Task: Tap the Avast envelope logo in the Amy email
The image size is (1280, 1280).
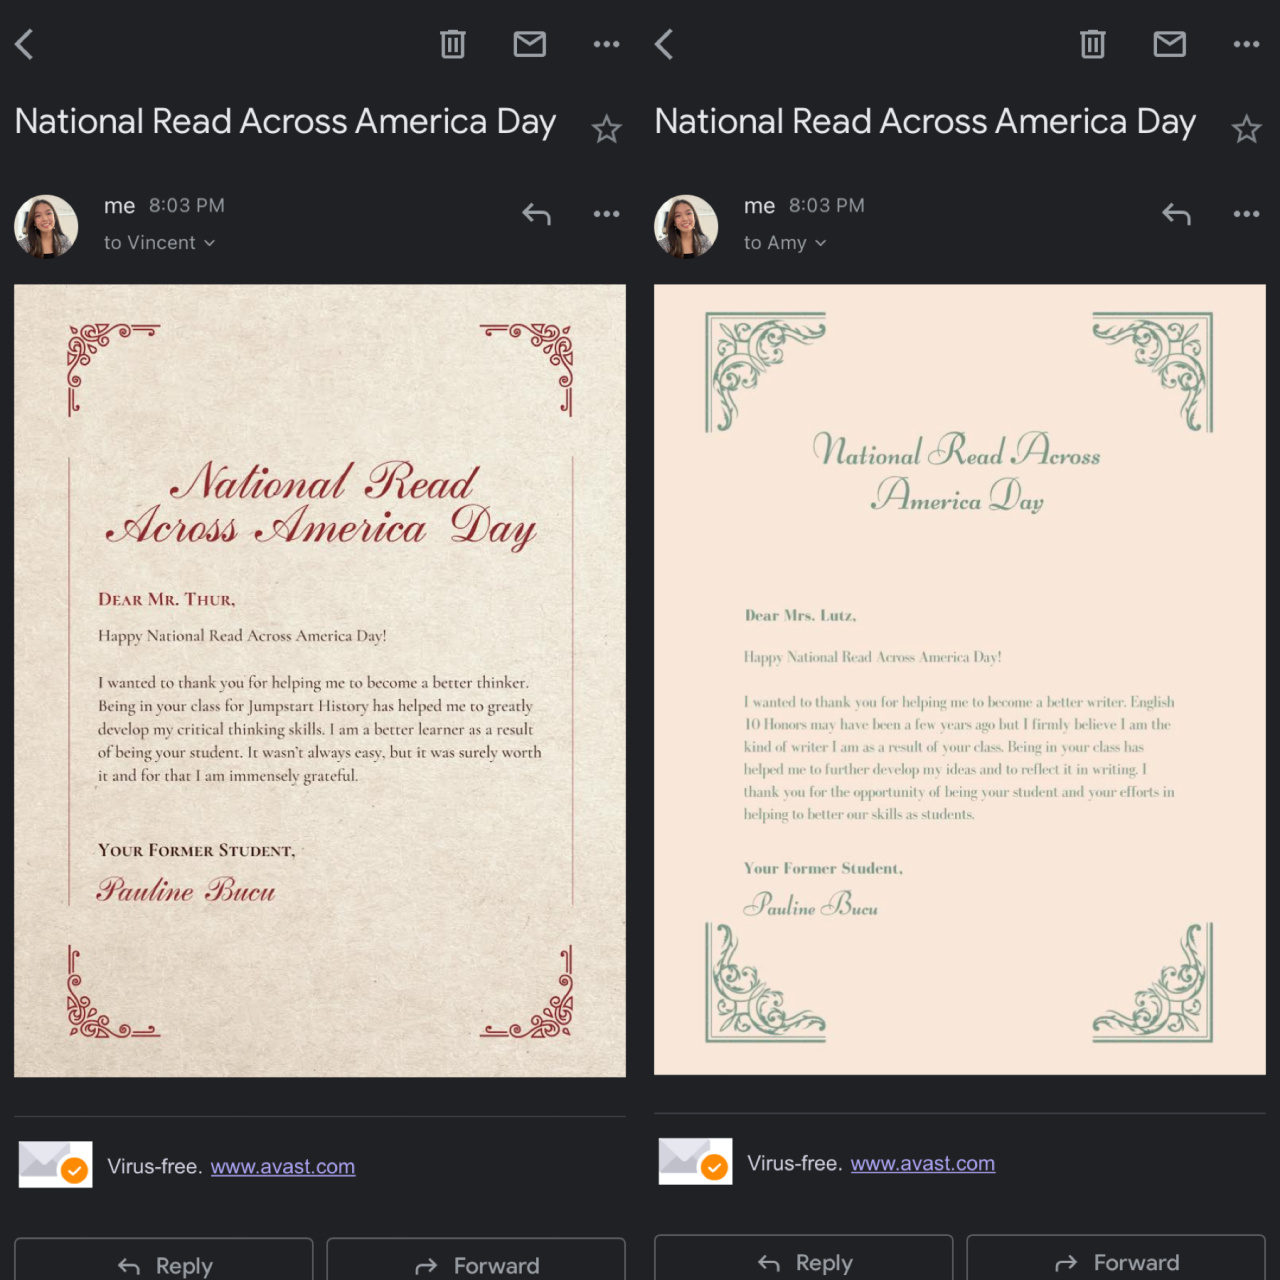Action: coord(696,1162)
